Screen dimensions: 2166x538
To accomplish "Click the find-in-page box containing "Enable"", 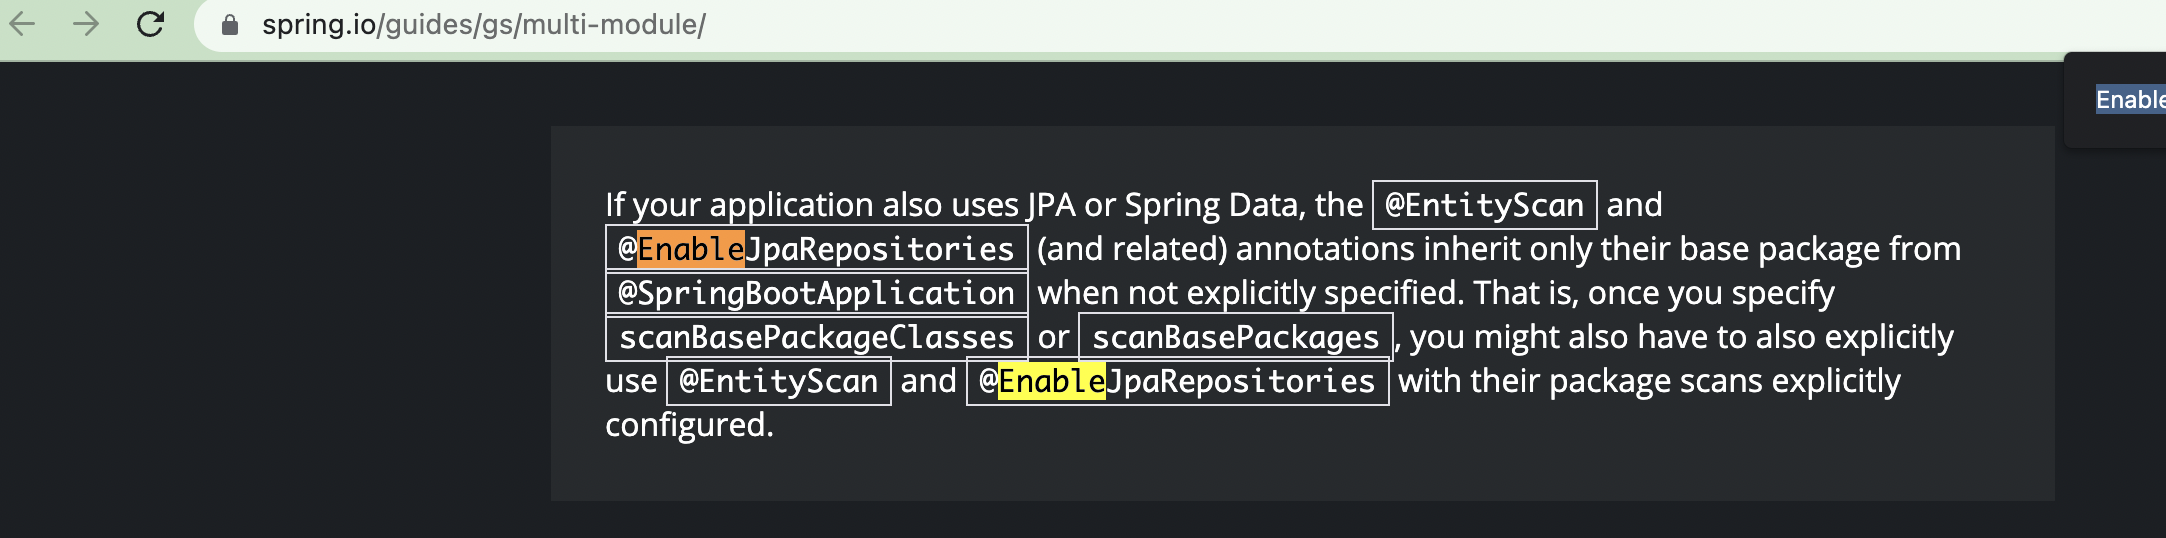I will (2130, 100).
